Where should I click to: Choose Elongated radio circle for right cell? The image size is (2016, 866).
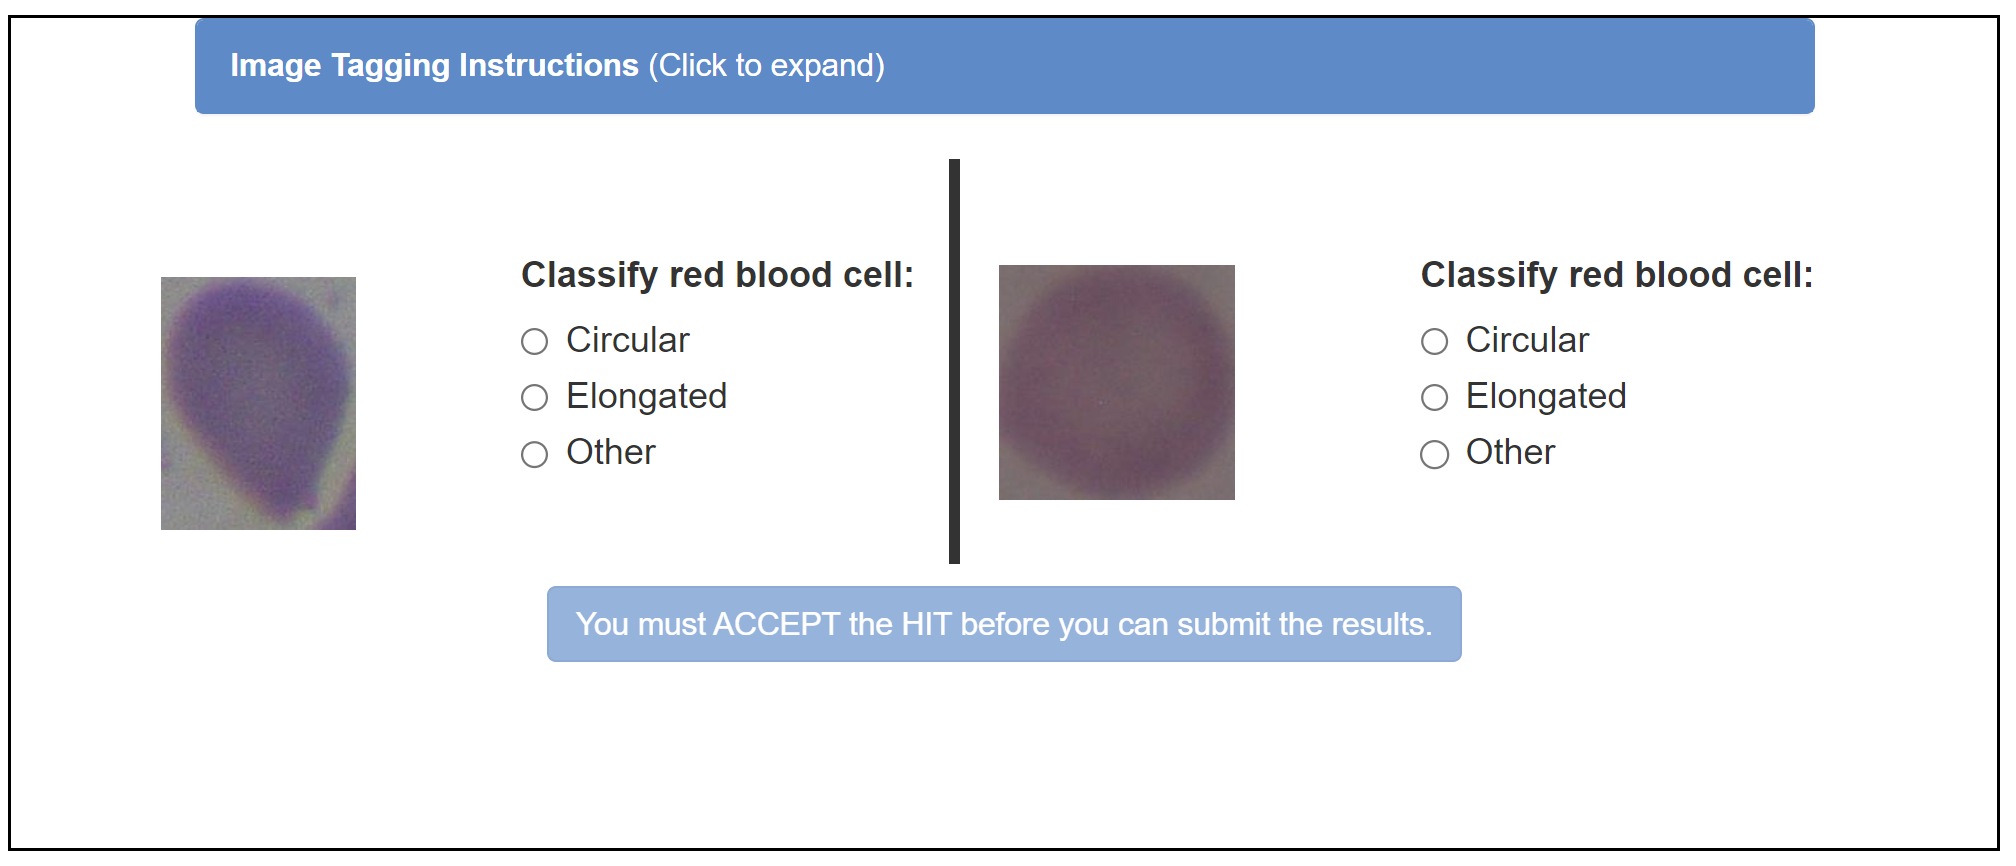point(1435,398)
